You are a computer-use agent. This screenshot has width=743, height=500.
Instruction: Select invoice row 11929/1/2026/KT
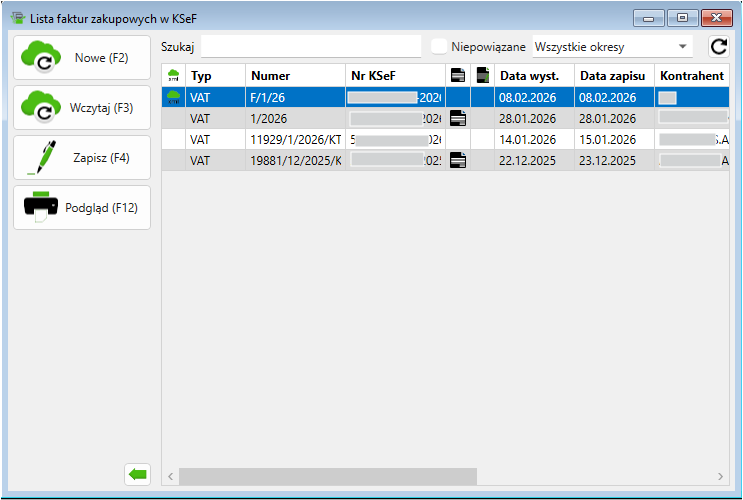(x=295, y=139)
